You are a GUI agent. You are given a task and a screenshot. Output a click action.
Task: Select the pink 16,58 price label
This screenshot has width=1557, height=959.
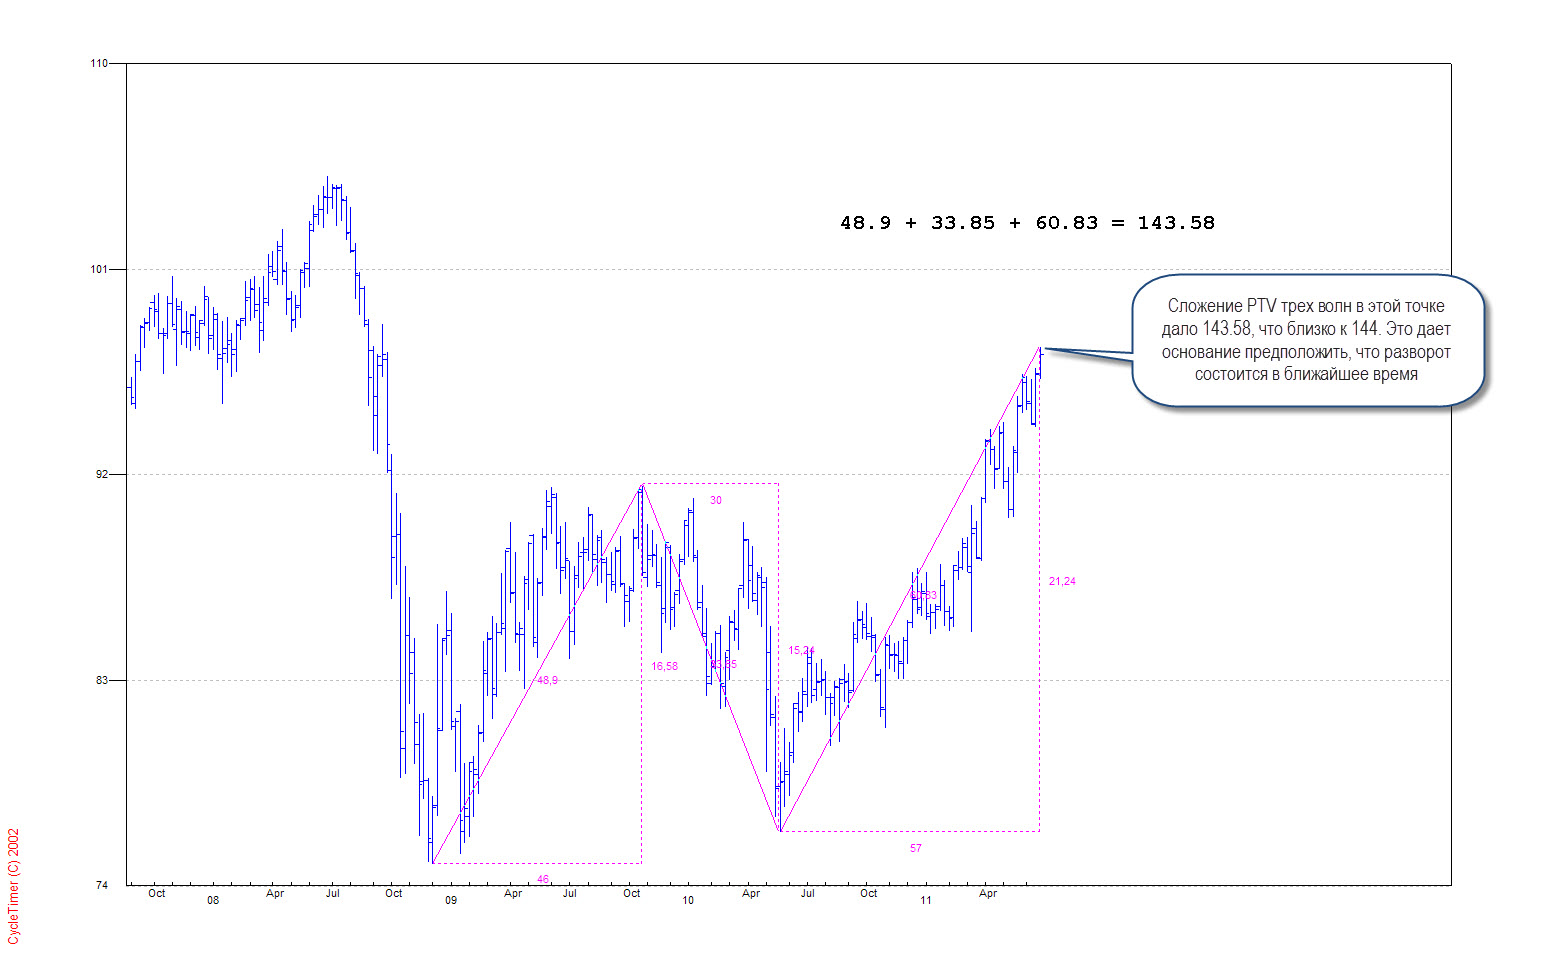pyautogui.click(x=664, y=666)
